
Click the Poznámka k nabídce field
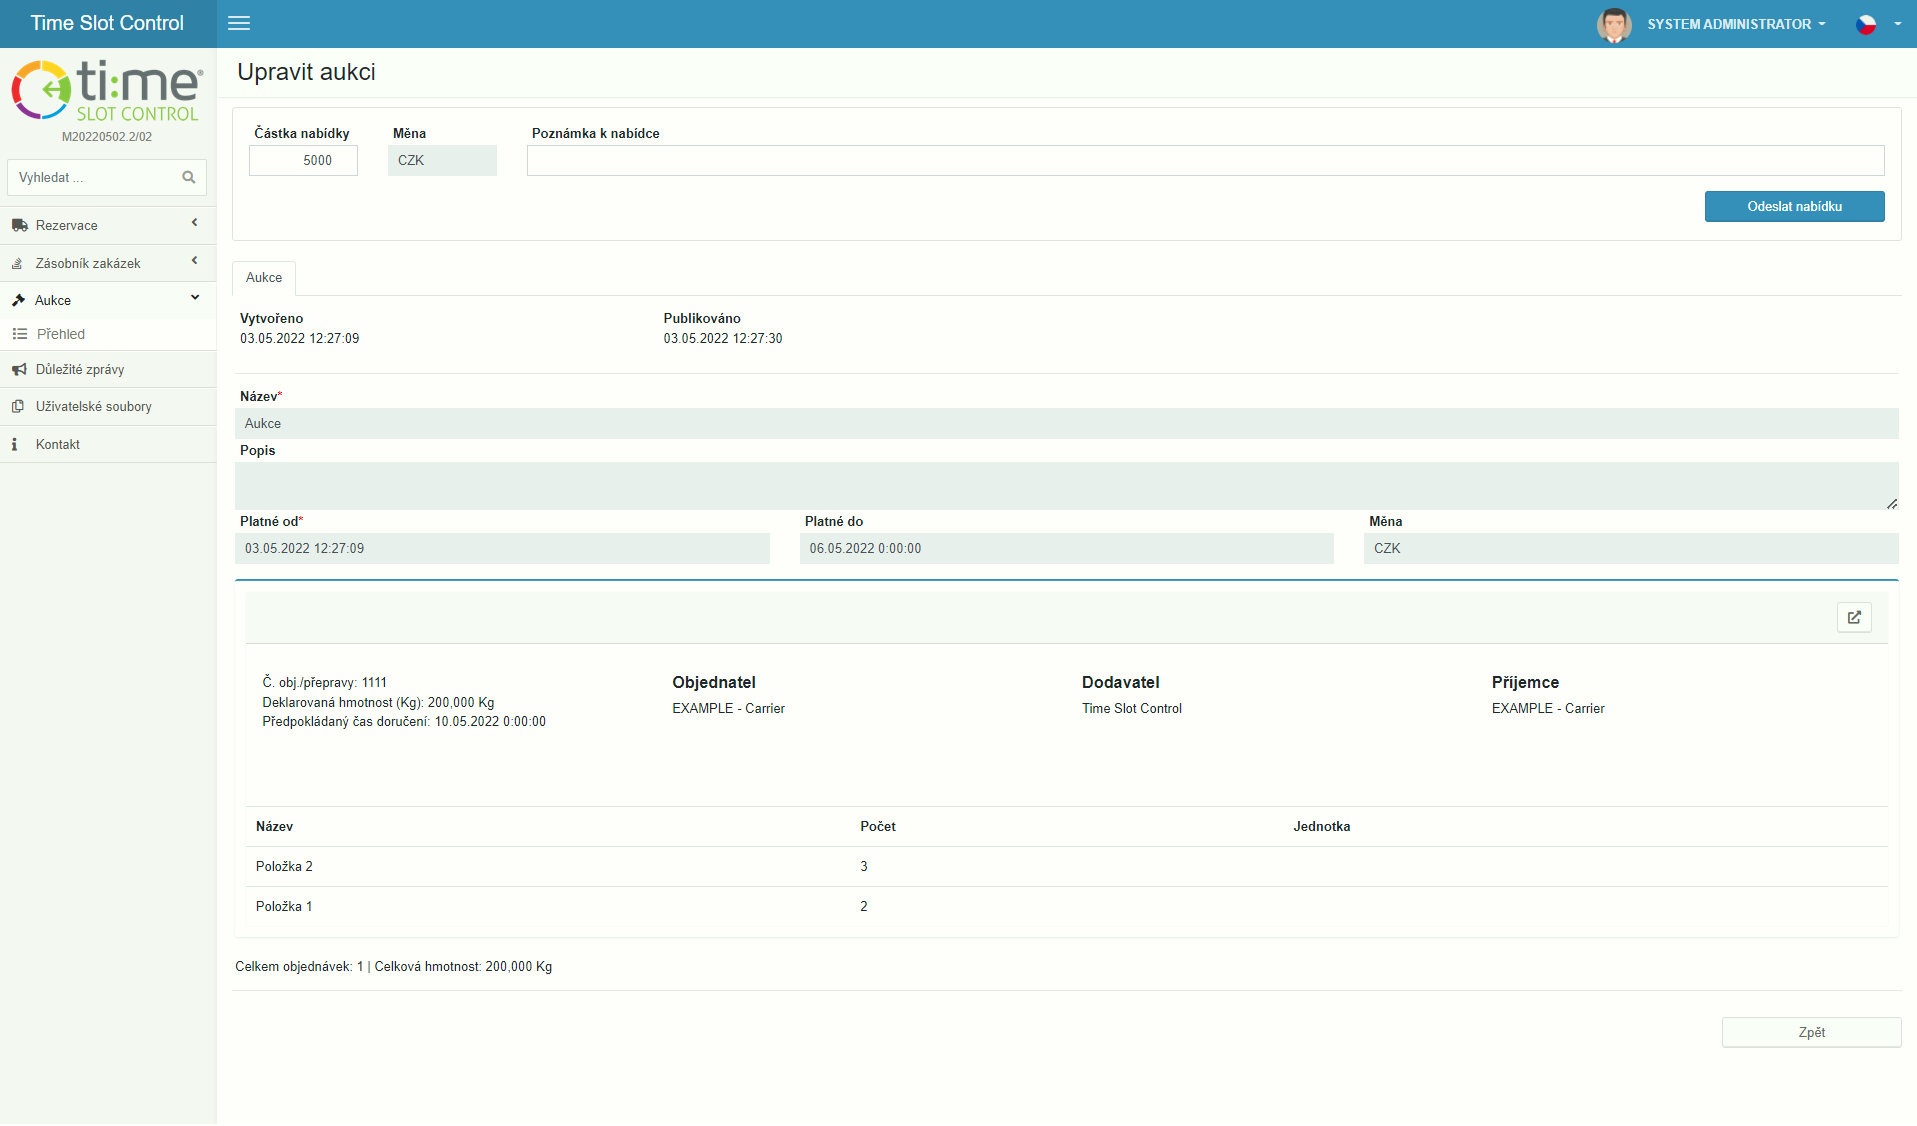tap(1205, 160)
